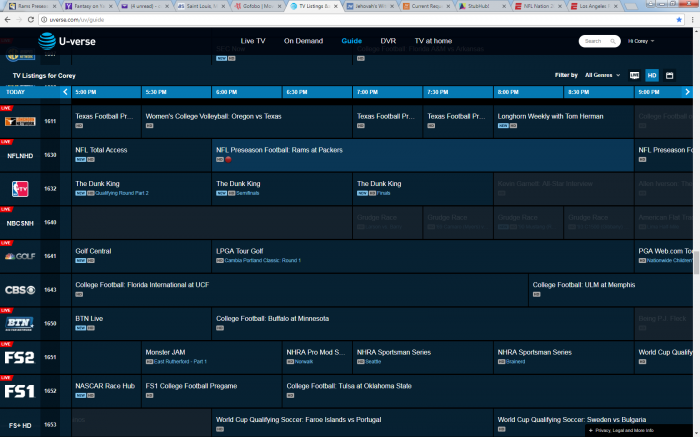Select the NBCSNH channel logo
The width and height of the screenshot is (700, 437).
(x=20, y=223)
